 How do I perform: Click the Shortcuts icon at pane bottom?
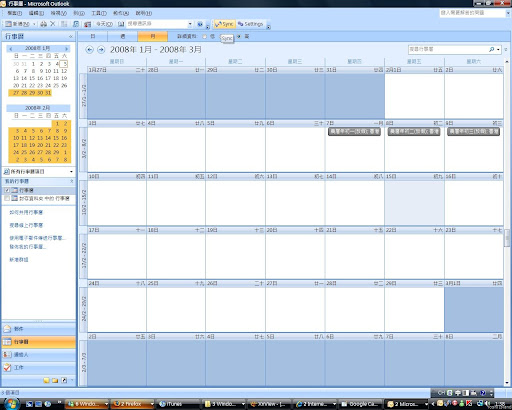[64, 380]
